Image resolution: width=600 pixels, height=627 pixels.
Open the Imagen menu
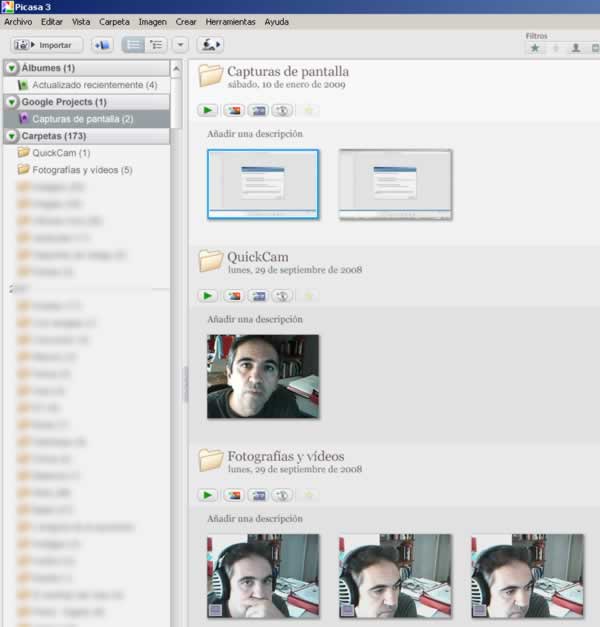(x=152, y=22)
